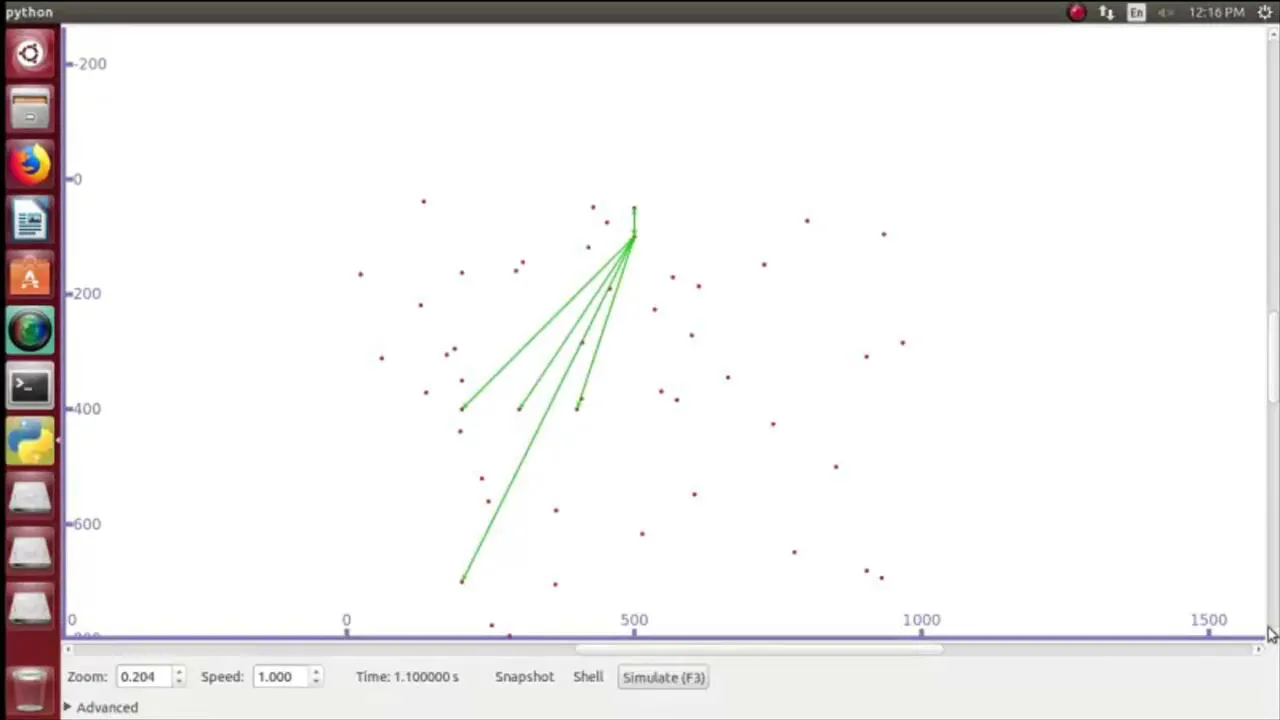Viewport: 1280px width, 720px height.
Task: Increase the Speed value with up arrow
Action: (x=316, y=672)
